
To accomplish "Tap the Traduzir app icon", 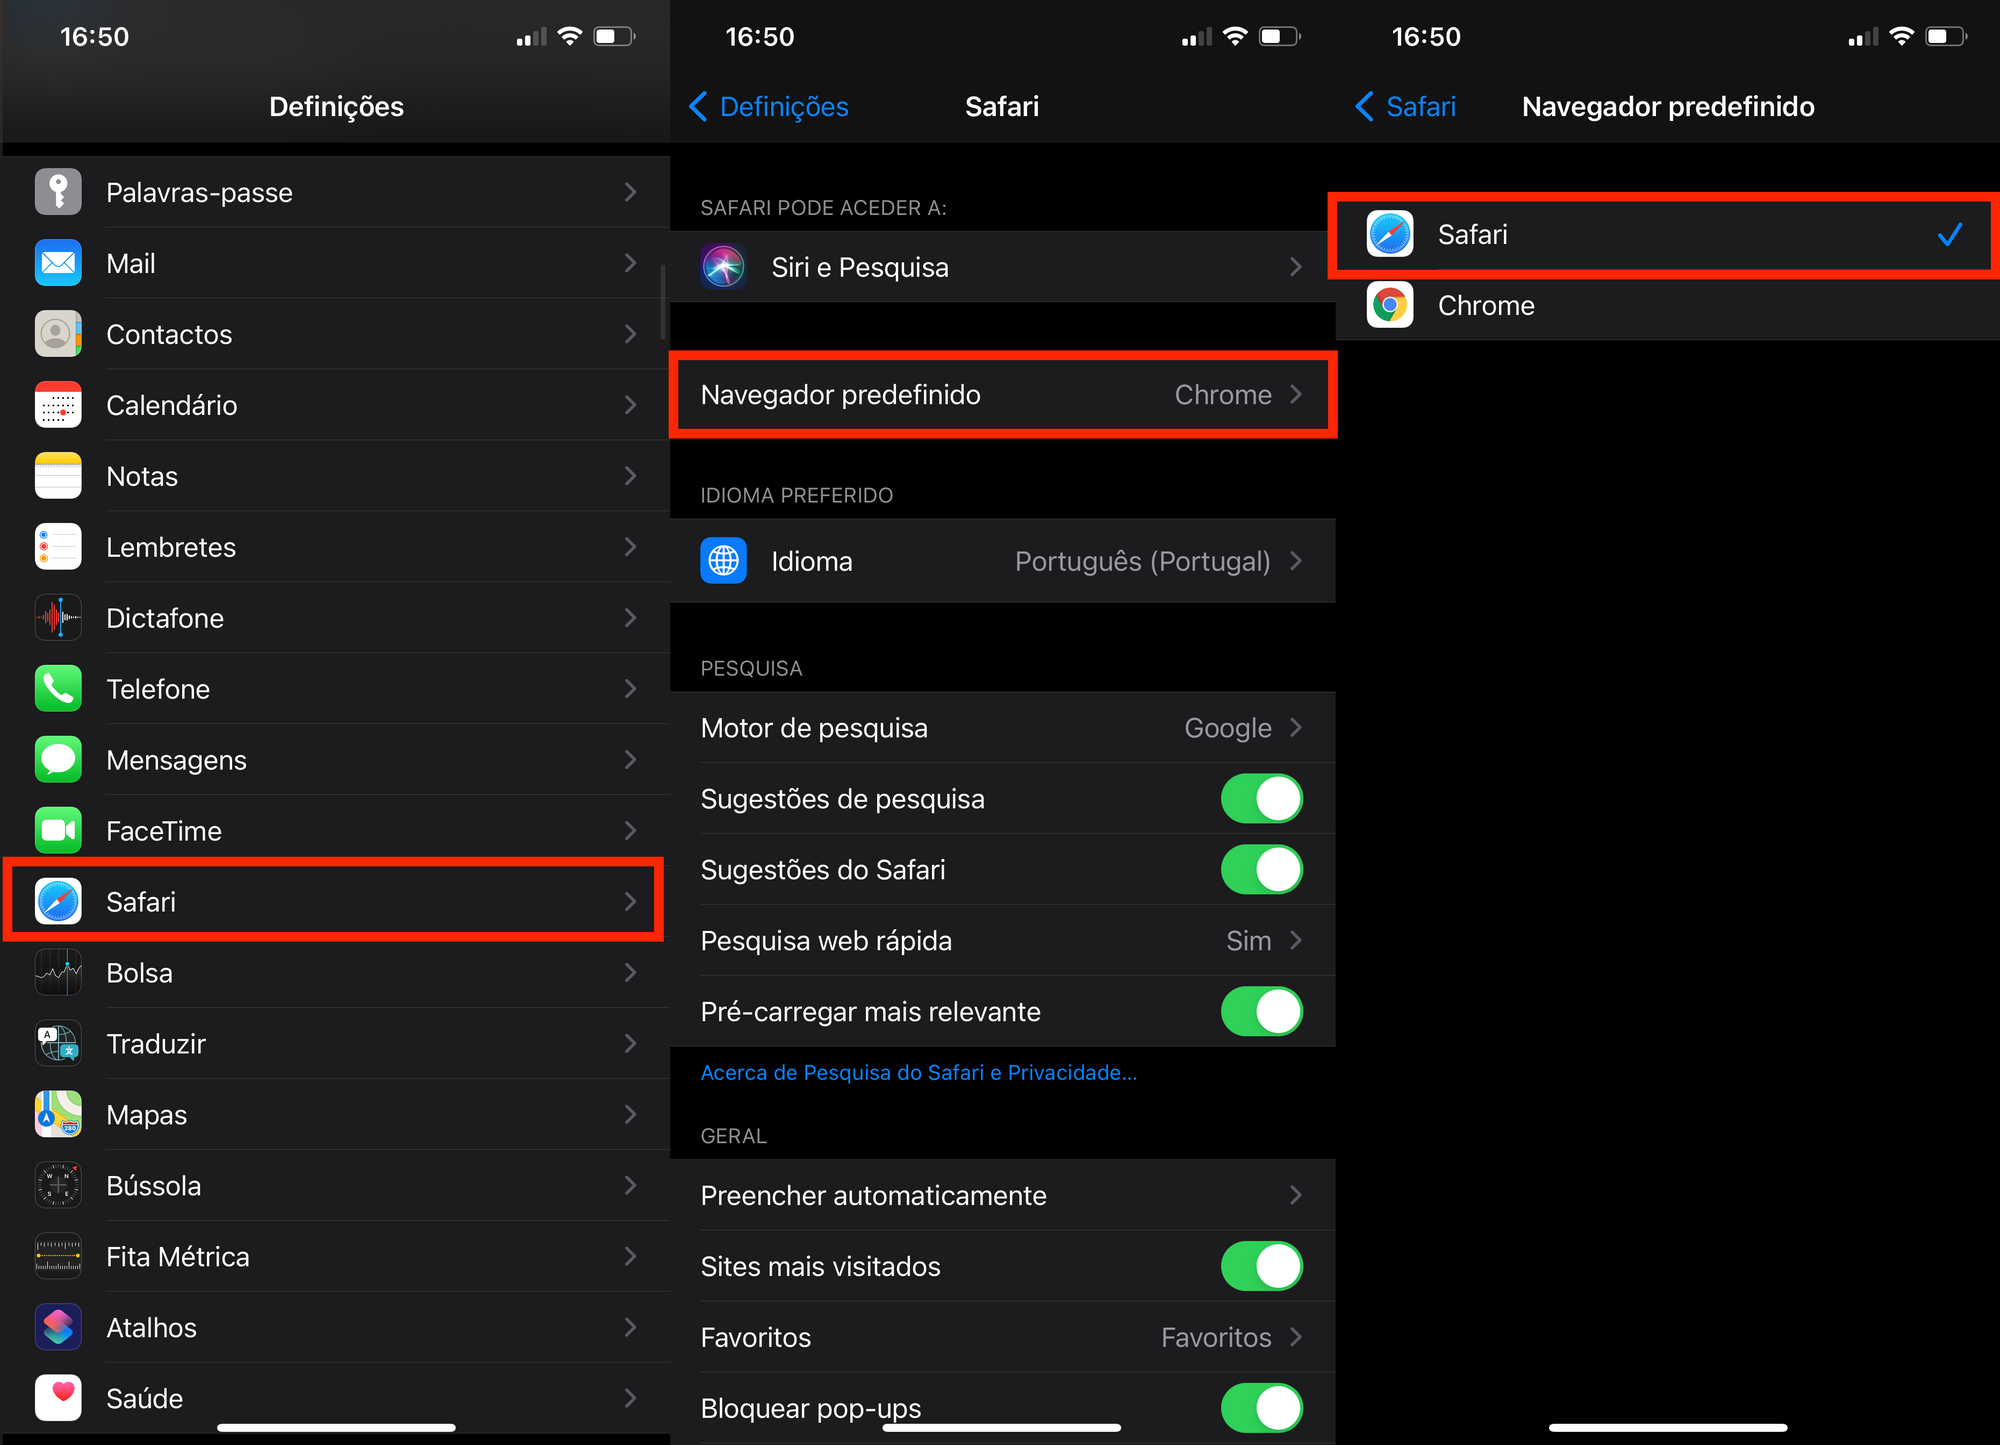I will (58, 1044).
